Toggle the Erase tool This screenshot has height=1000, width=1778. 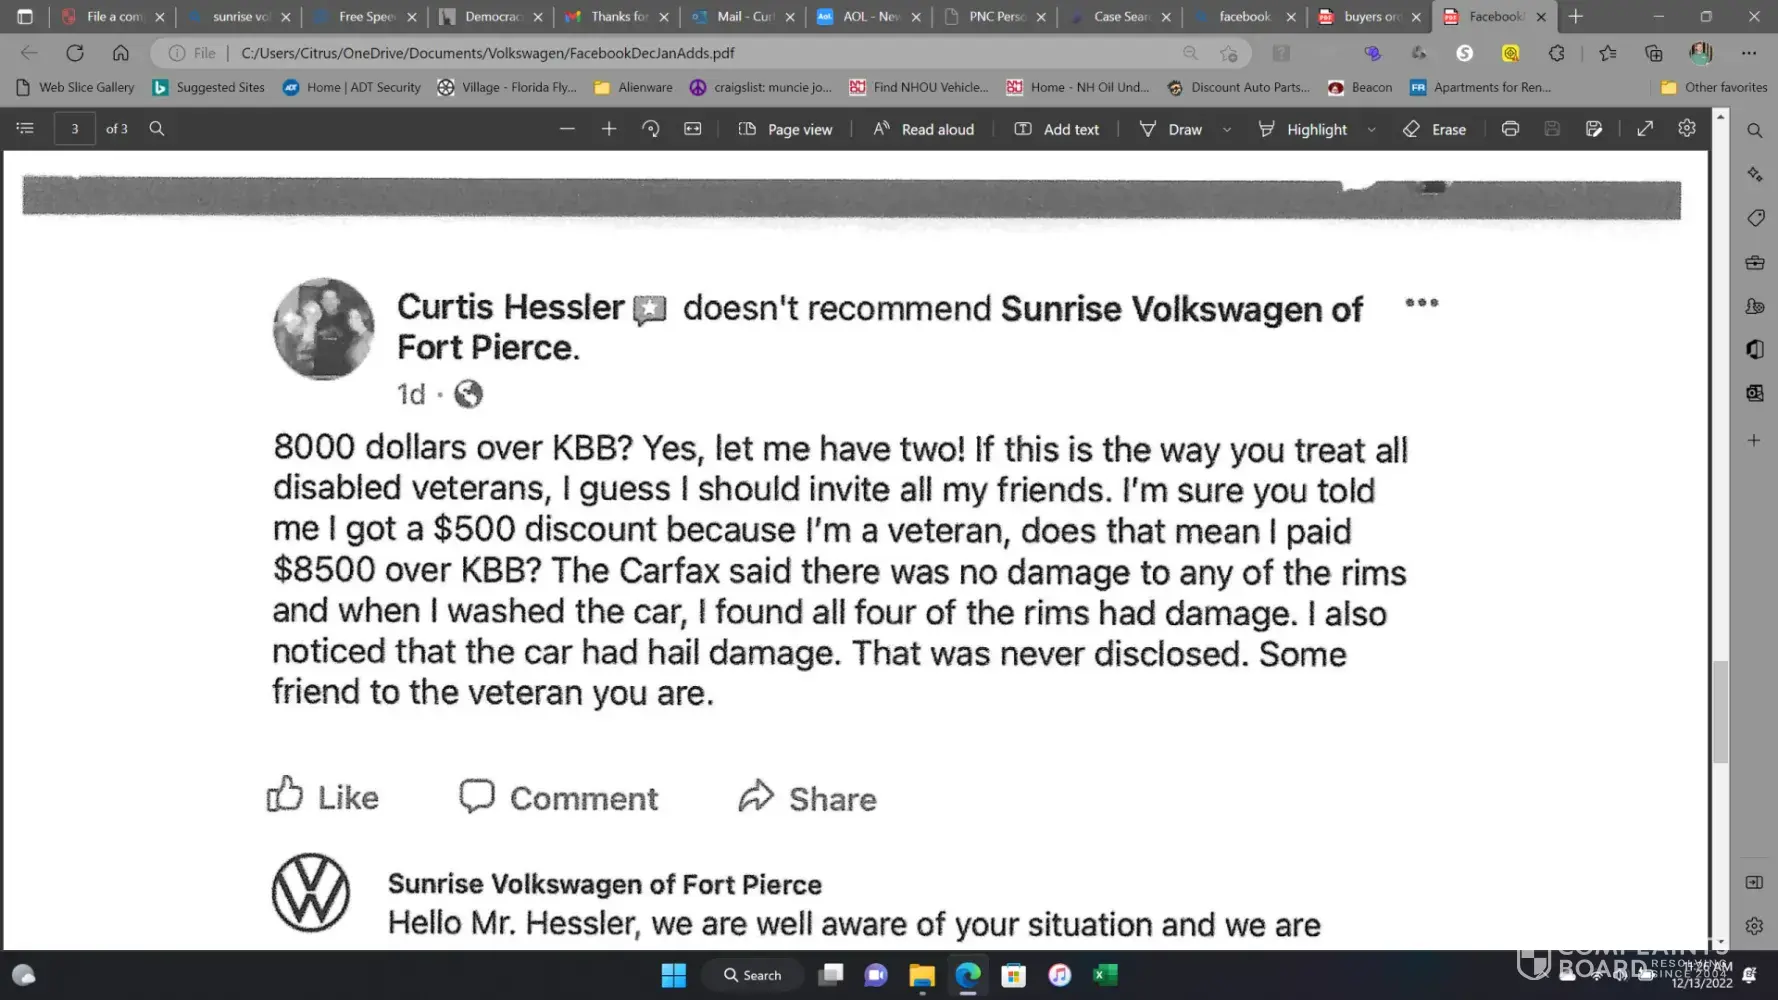coord(1435,129)
